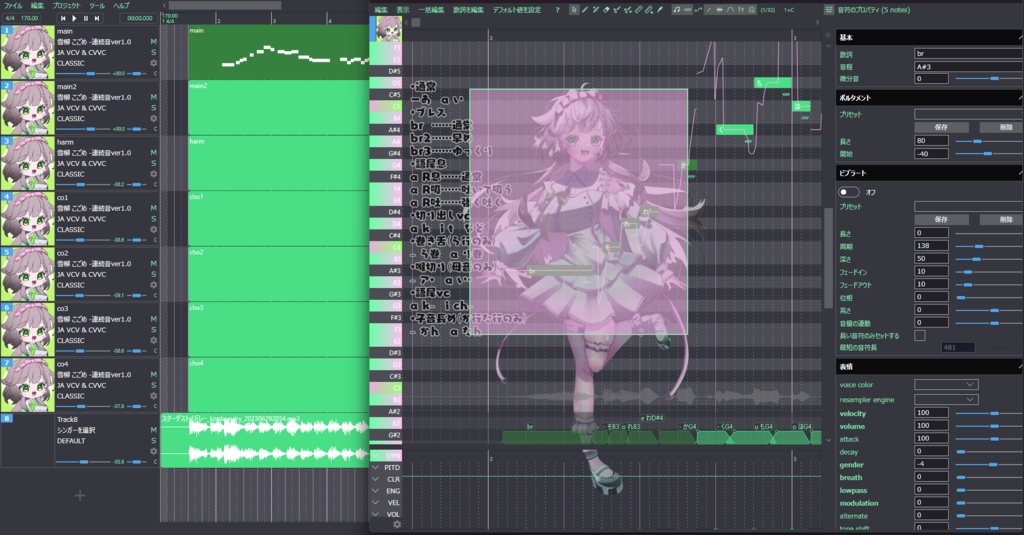Image resolution: width=1024 pixels, height=535 pixels.
Task: Mute track main2
Action: (153, 97)
